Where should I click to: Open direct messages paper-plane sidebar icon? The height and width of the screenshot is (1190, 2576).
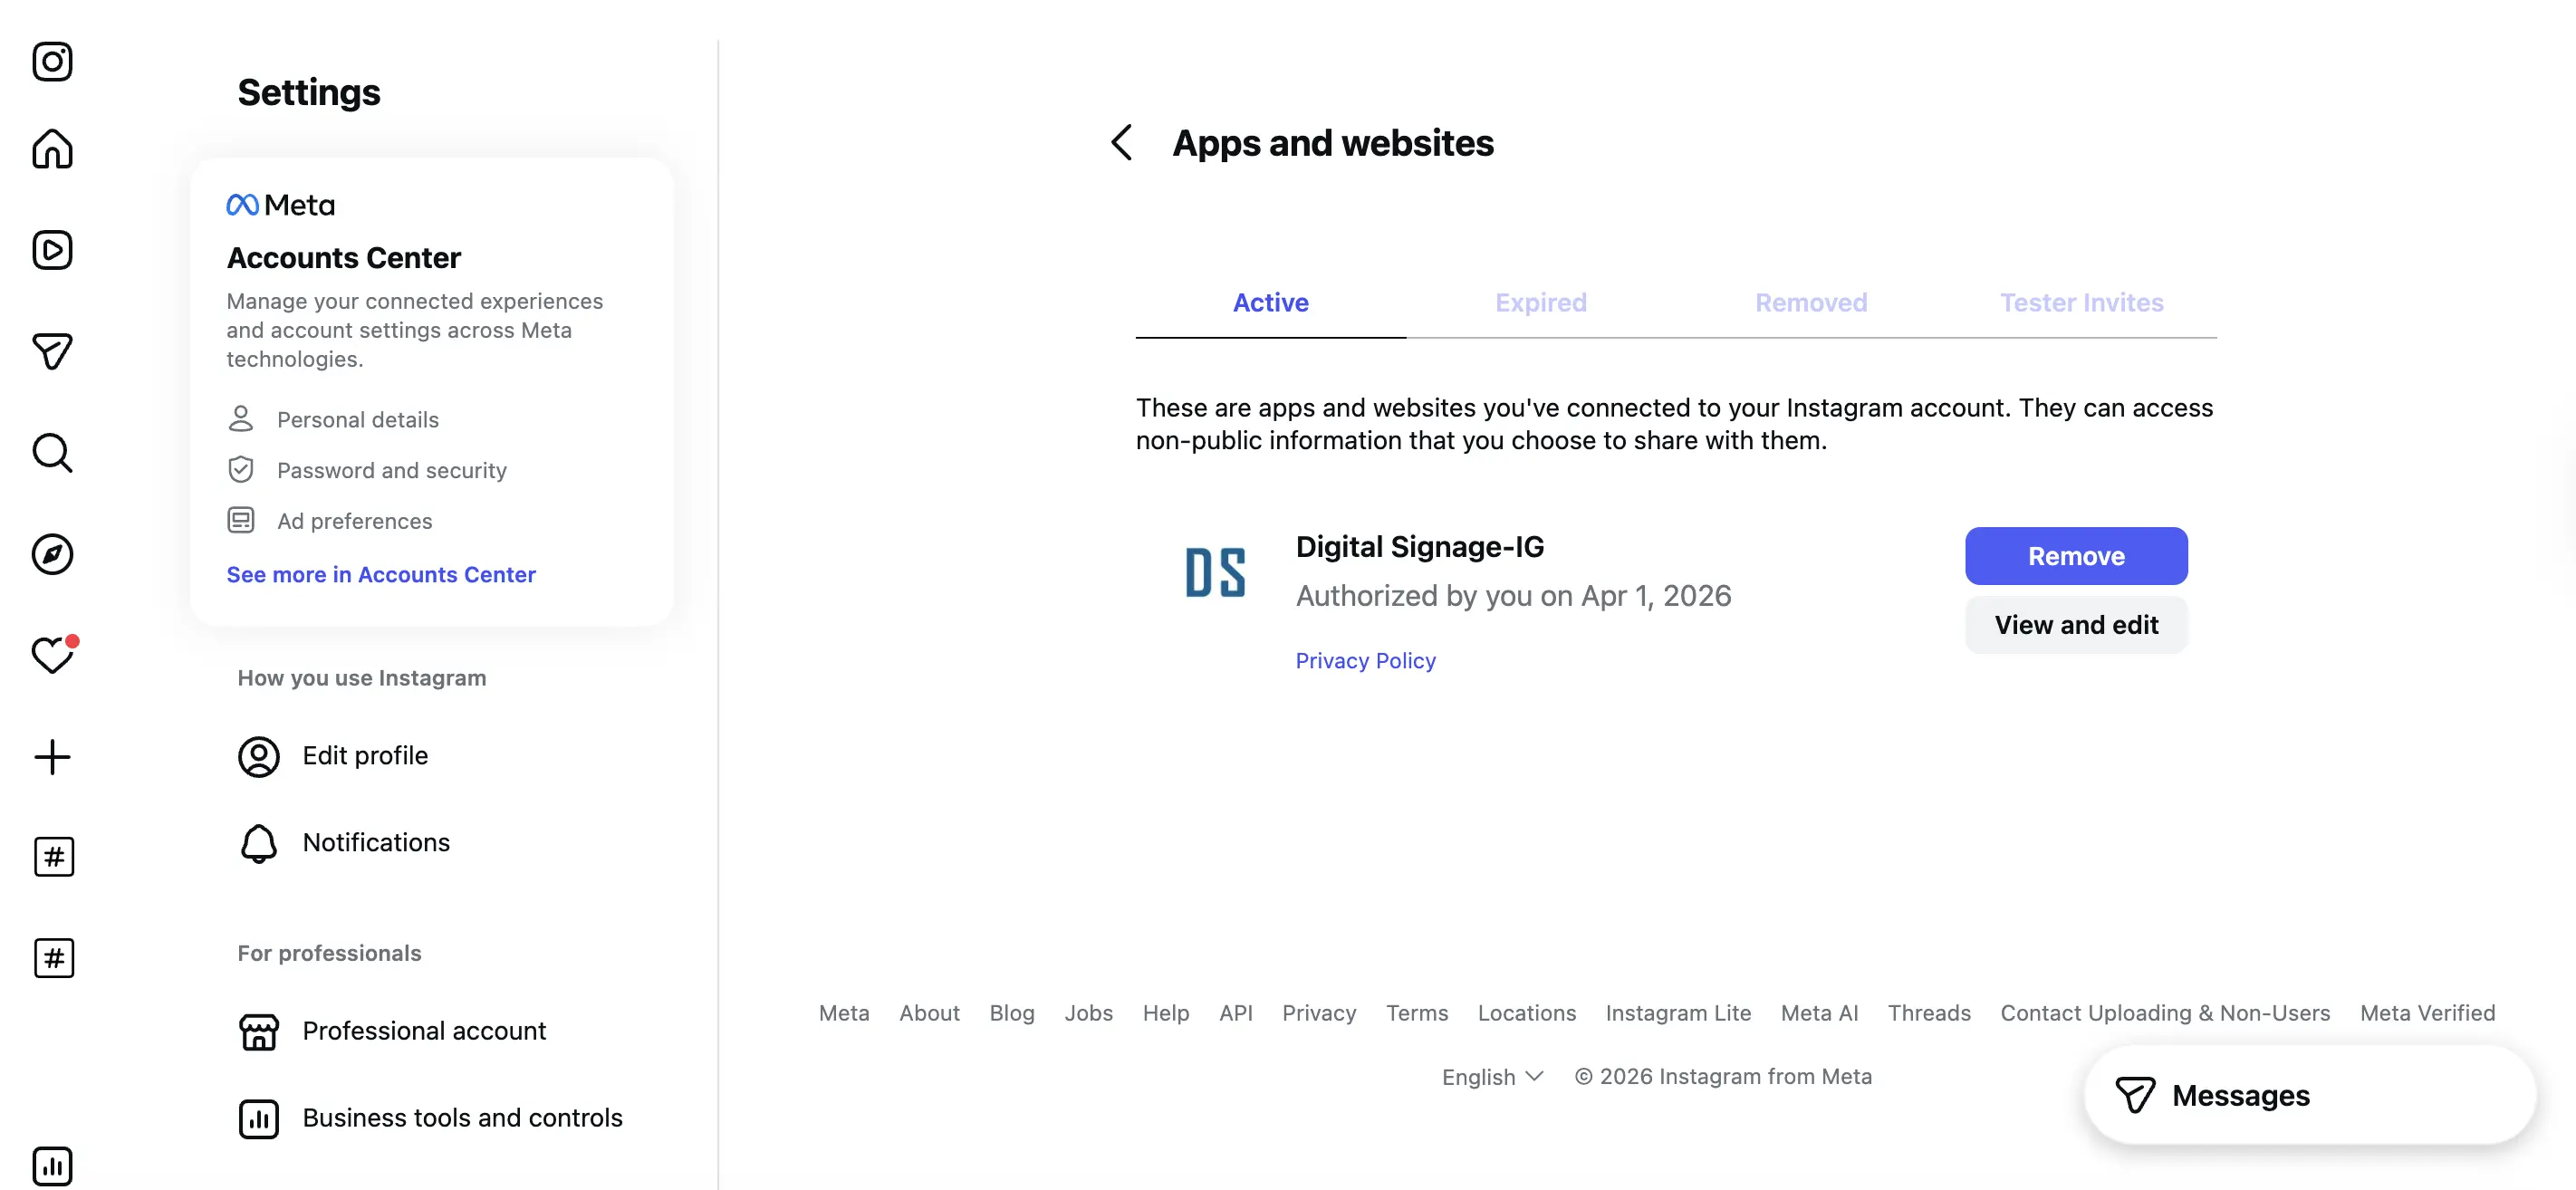click(x=52, y=351)
